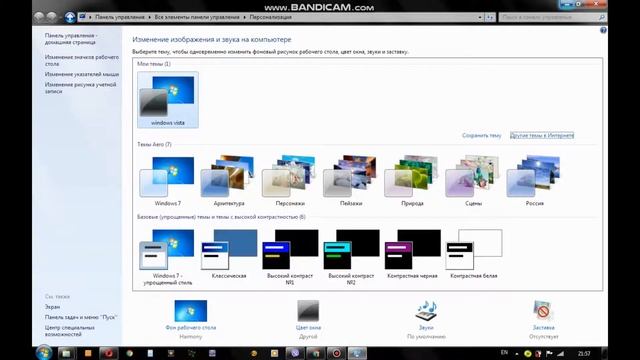Click Персонализация breadcrumb segment
The width and height of the screenshot is (640, 360).
click(x=270, y=17)
